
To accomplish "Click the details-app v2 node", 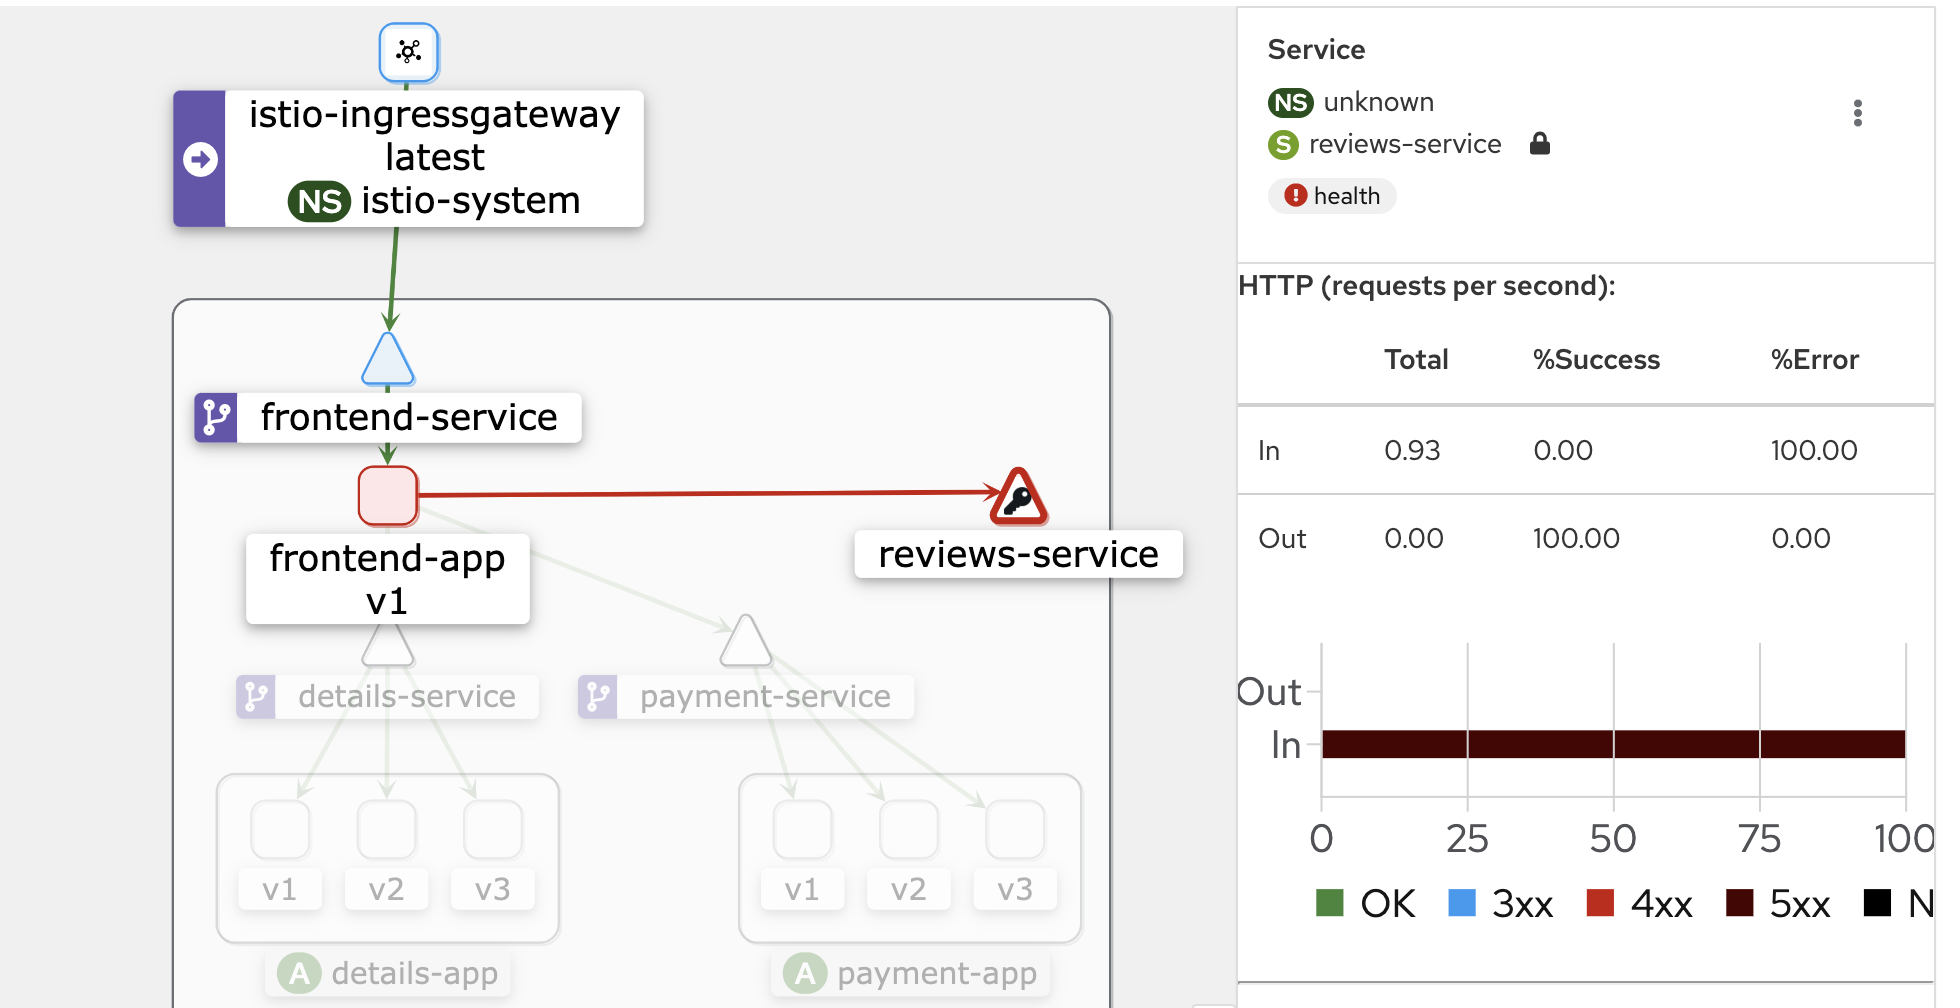I will (387, 829).
